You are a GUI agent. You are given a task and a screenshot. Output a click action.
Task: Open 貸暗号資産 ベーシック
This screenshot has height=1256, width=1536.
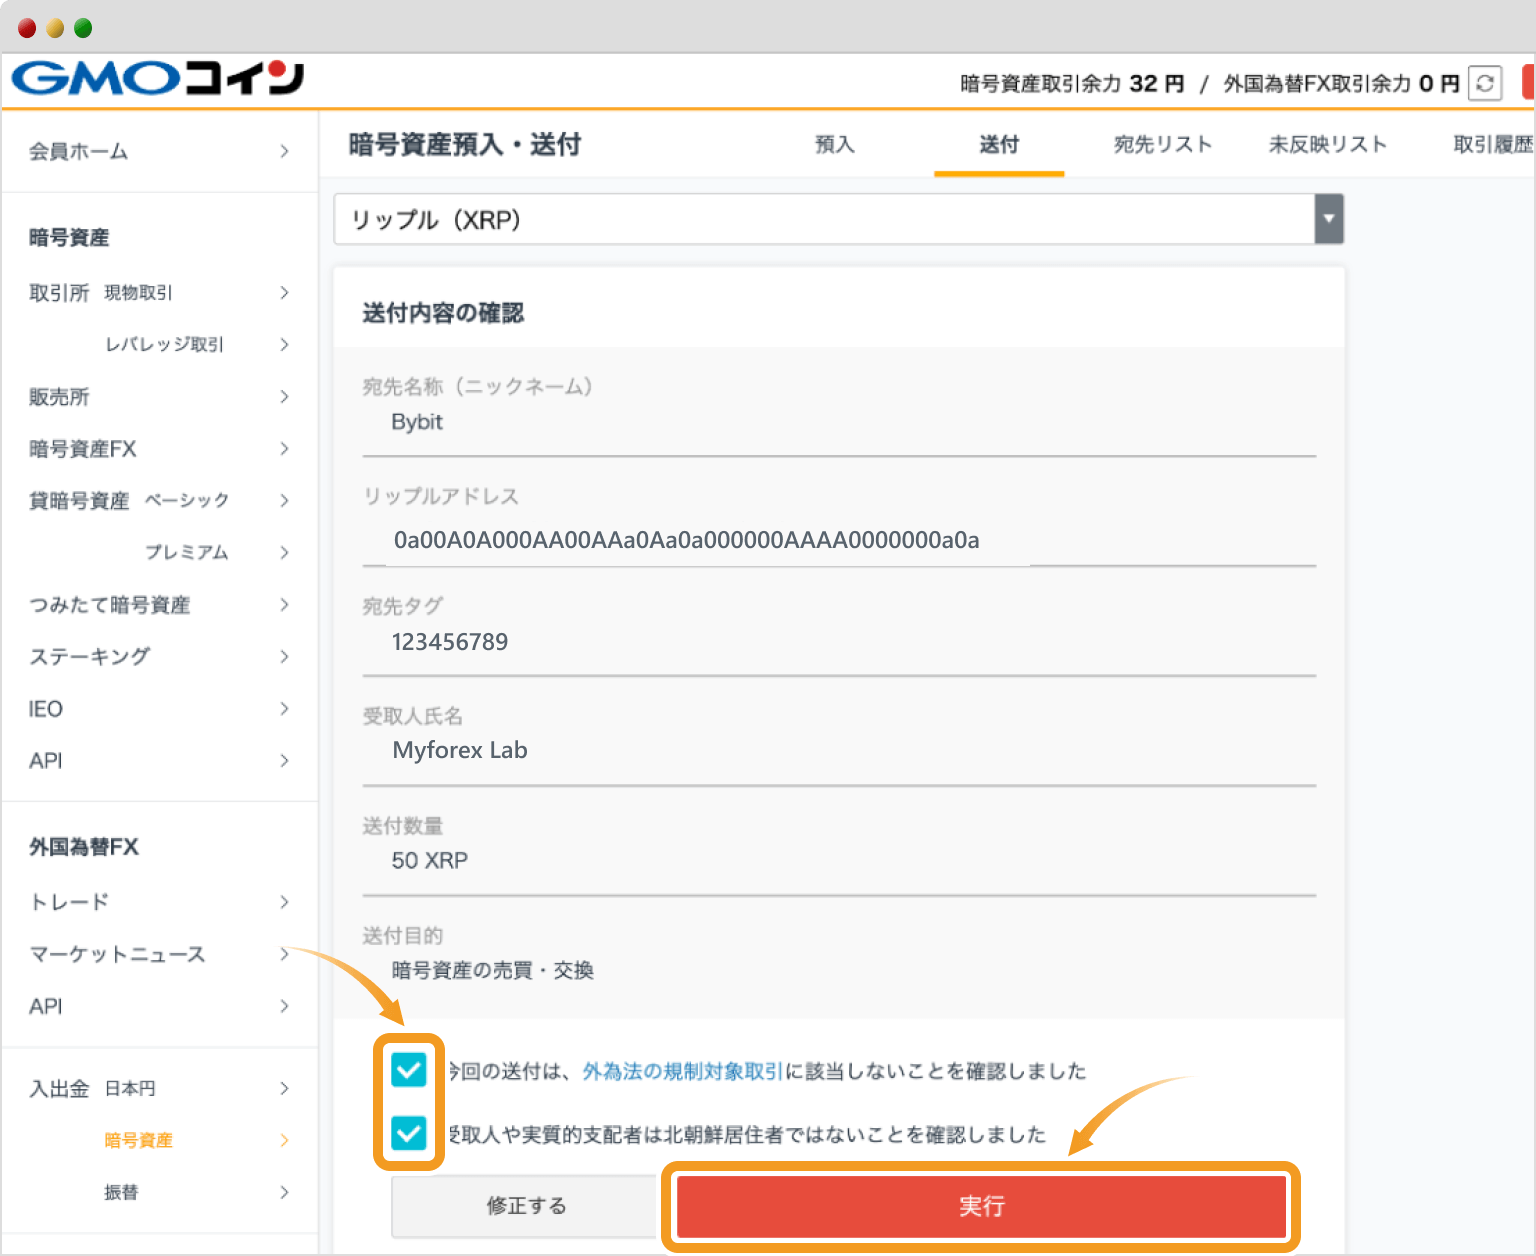click(x=129, y=500)
